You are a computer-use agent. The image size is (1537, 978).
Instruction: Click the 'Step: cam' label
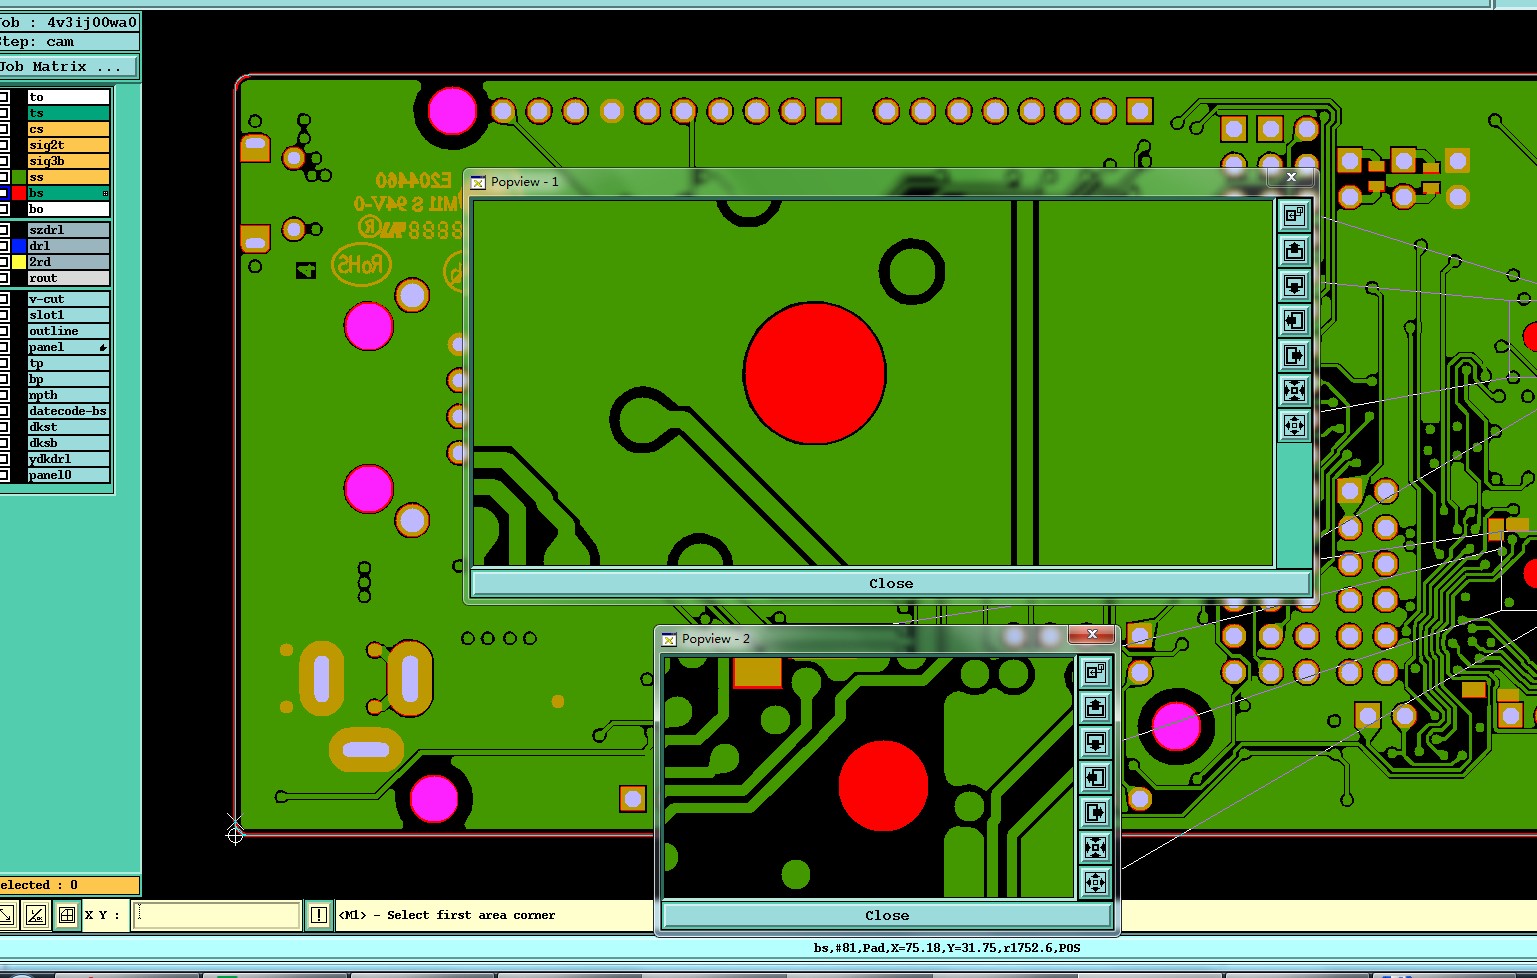(38, 42)
